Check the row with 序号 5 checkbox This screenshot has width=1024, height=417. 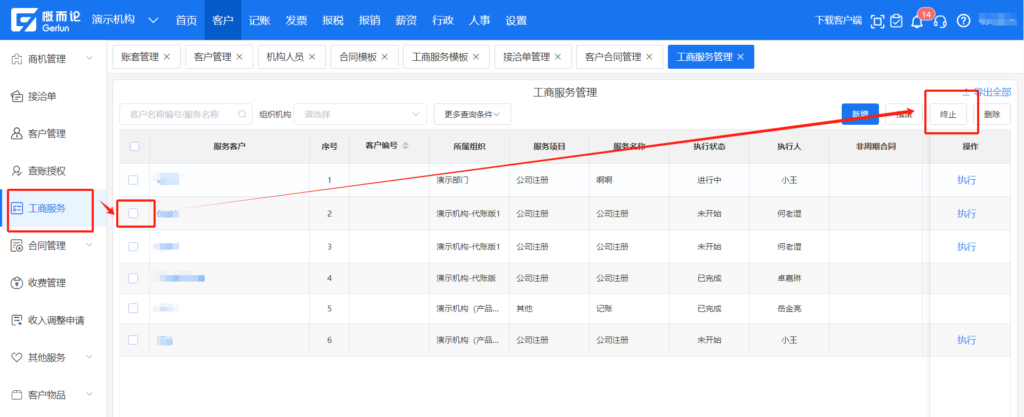133,307
